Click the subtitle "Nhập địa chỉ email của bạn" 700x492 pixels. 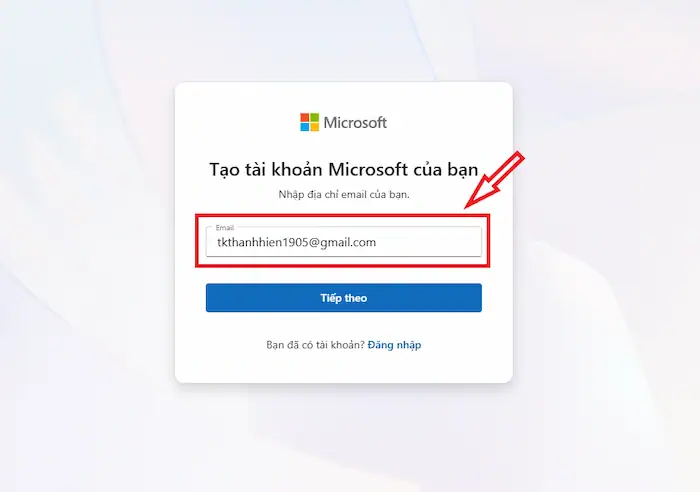[x=344, y=195]
